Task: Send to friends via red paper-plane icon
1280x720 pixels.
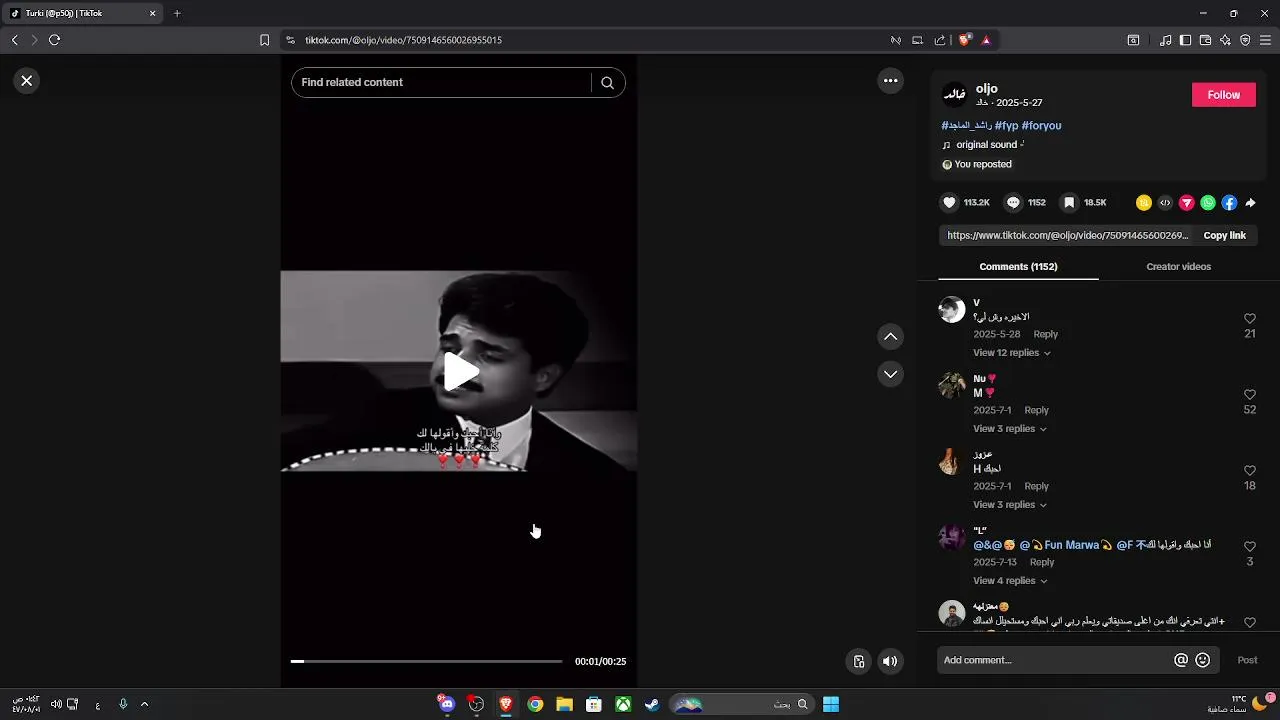Action: click(x=1187, y=203)
